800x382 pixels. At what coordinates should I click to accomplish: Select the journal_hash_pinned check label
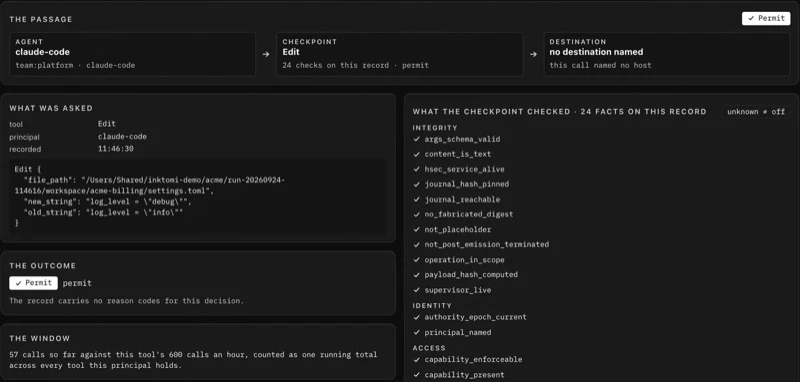click(x=466, y=184)
